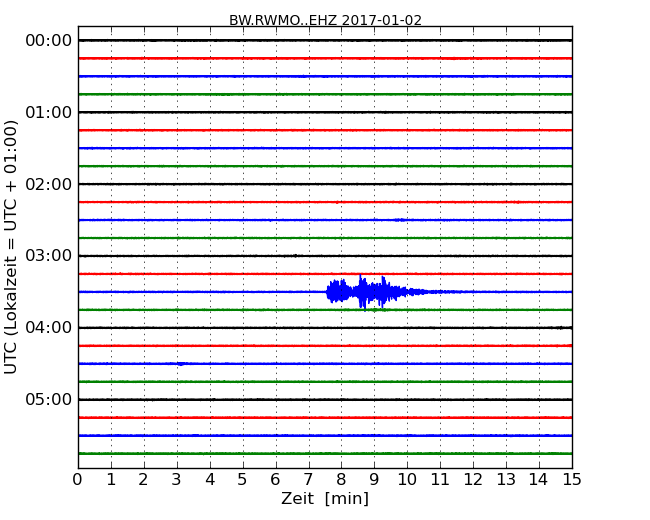
Task: Click the x-axis tick label 7
Action: pos(308,480)
